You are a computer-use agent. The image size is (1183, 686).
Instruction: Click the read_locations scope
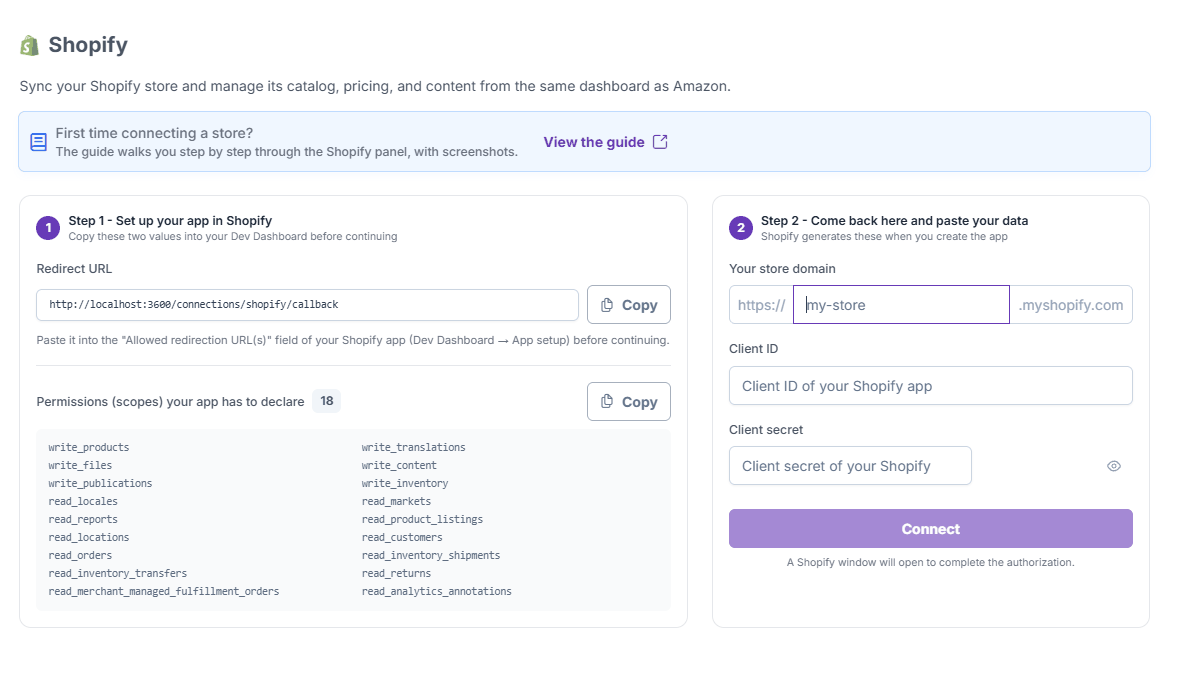(x=89, y=537)
